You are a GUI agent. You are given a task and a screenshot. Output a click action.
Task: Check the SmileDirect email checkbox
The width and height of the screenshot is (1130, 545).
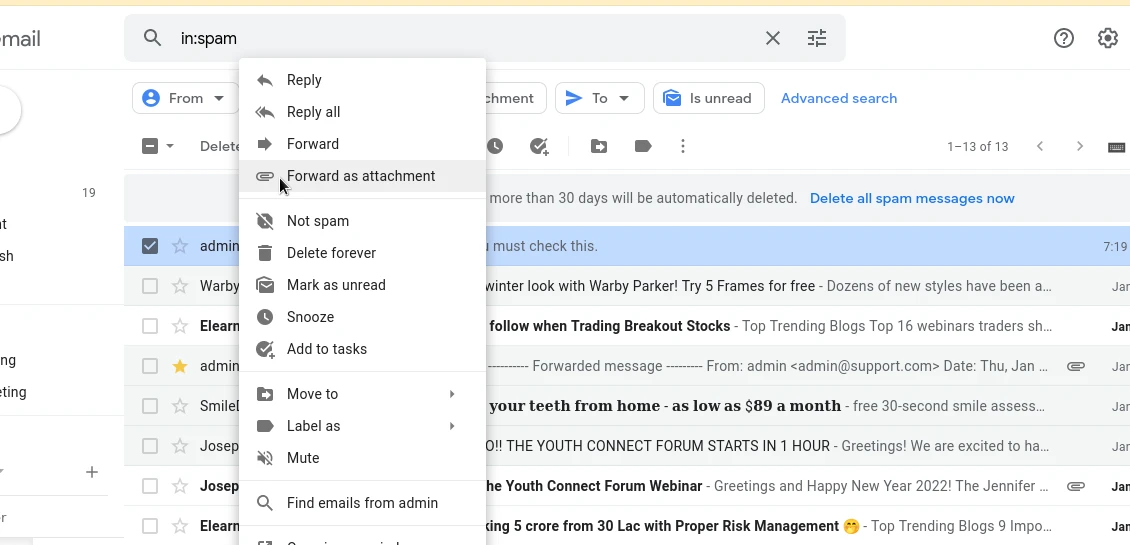tap(150, 406)
